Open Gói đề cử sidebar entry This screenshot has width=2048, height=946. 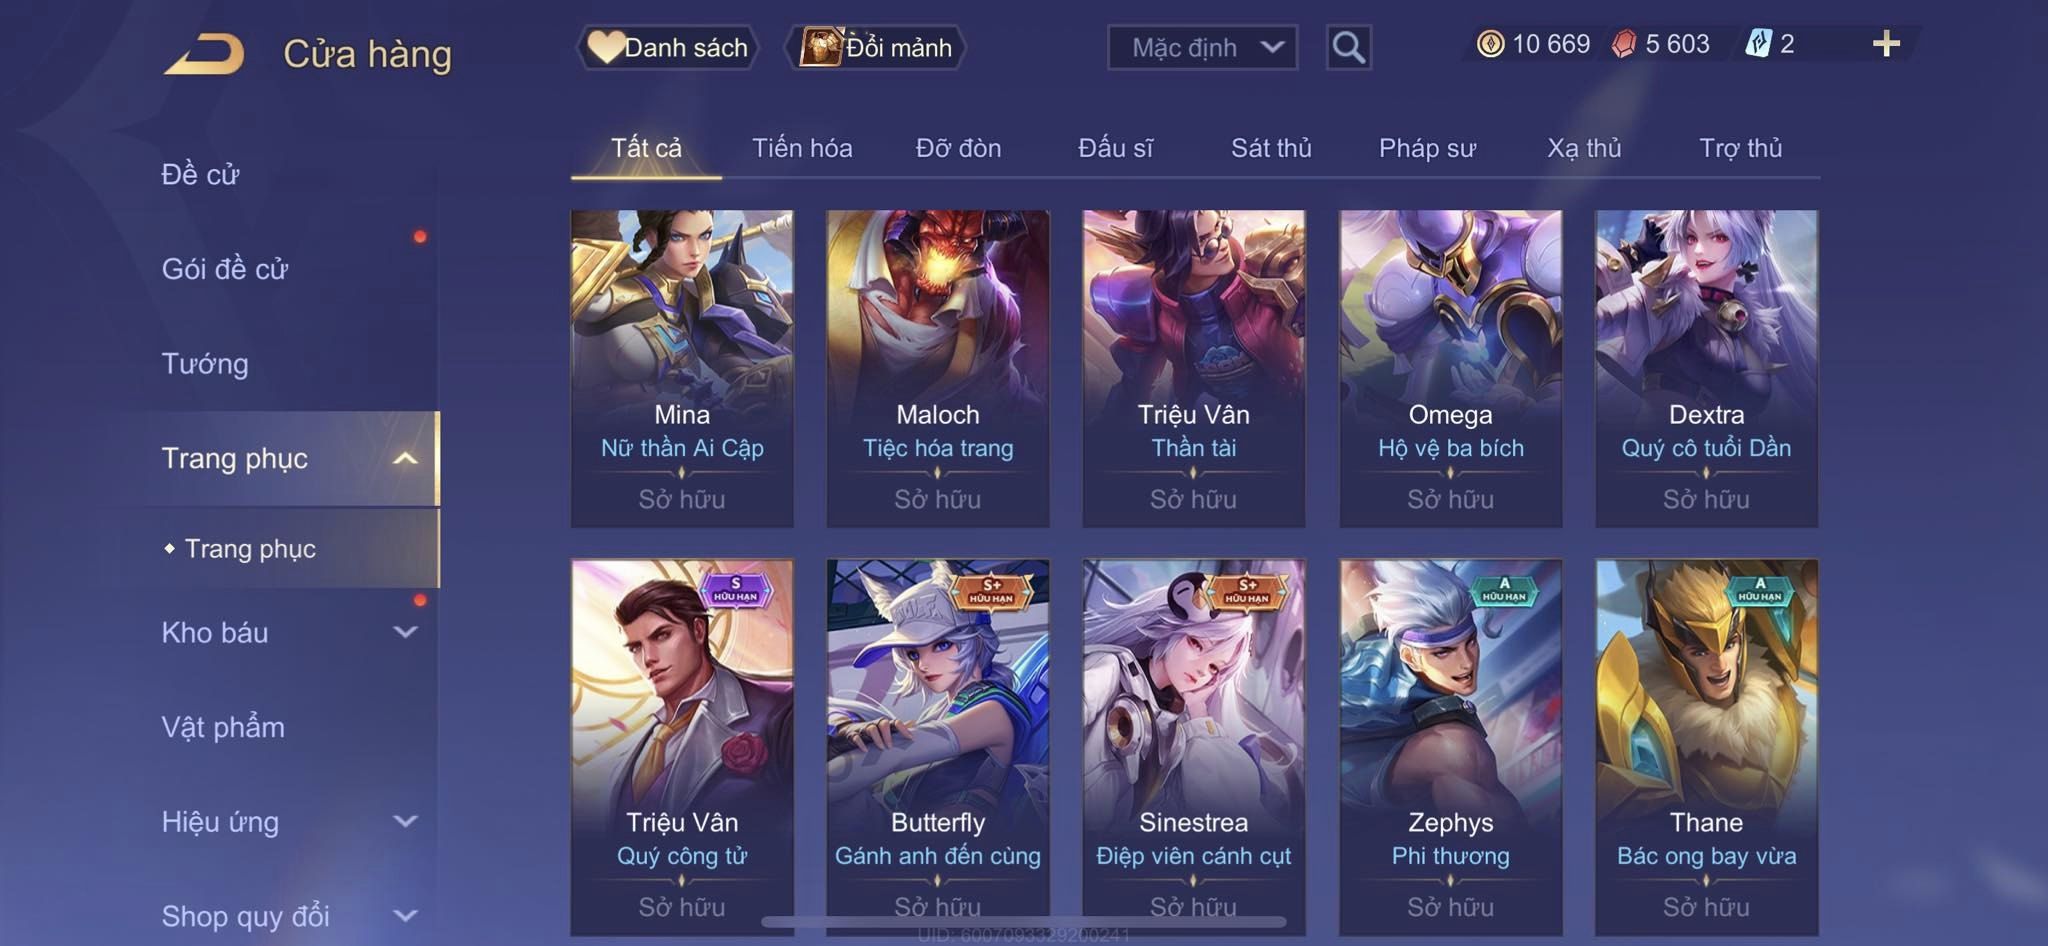click(225, 269)
